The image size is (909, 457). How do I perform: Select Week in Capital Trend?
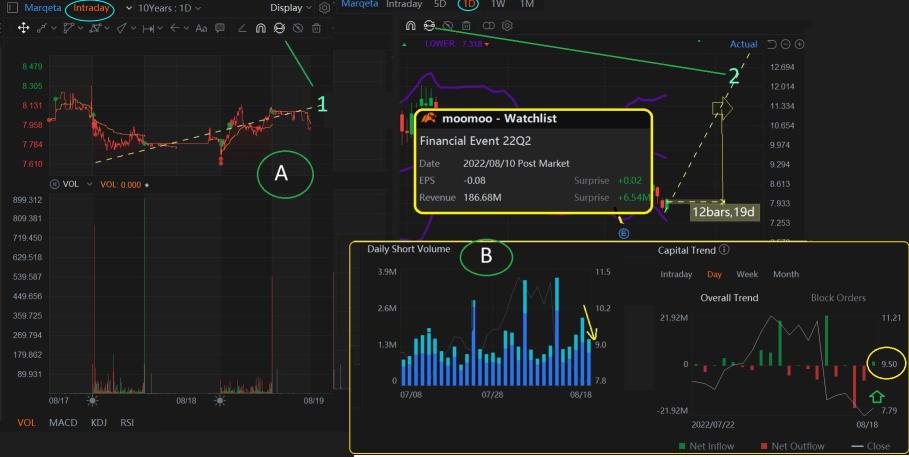pyautogui.click(x=747, y=274)
